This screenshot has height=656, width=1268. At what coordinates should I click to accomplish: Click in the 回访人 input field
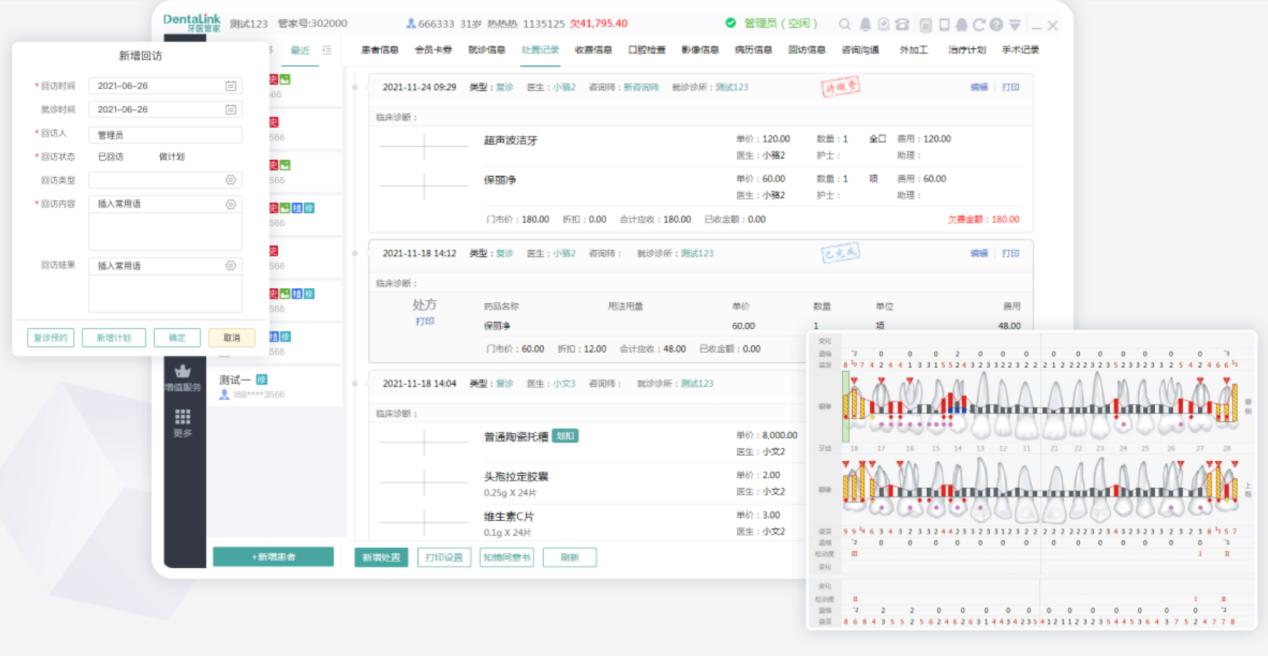point(165,134)
